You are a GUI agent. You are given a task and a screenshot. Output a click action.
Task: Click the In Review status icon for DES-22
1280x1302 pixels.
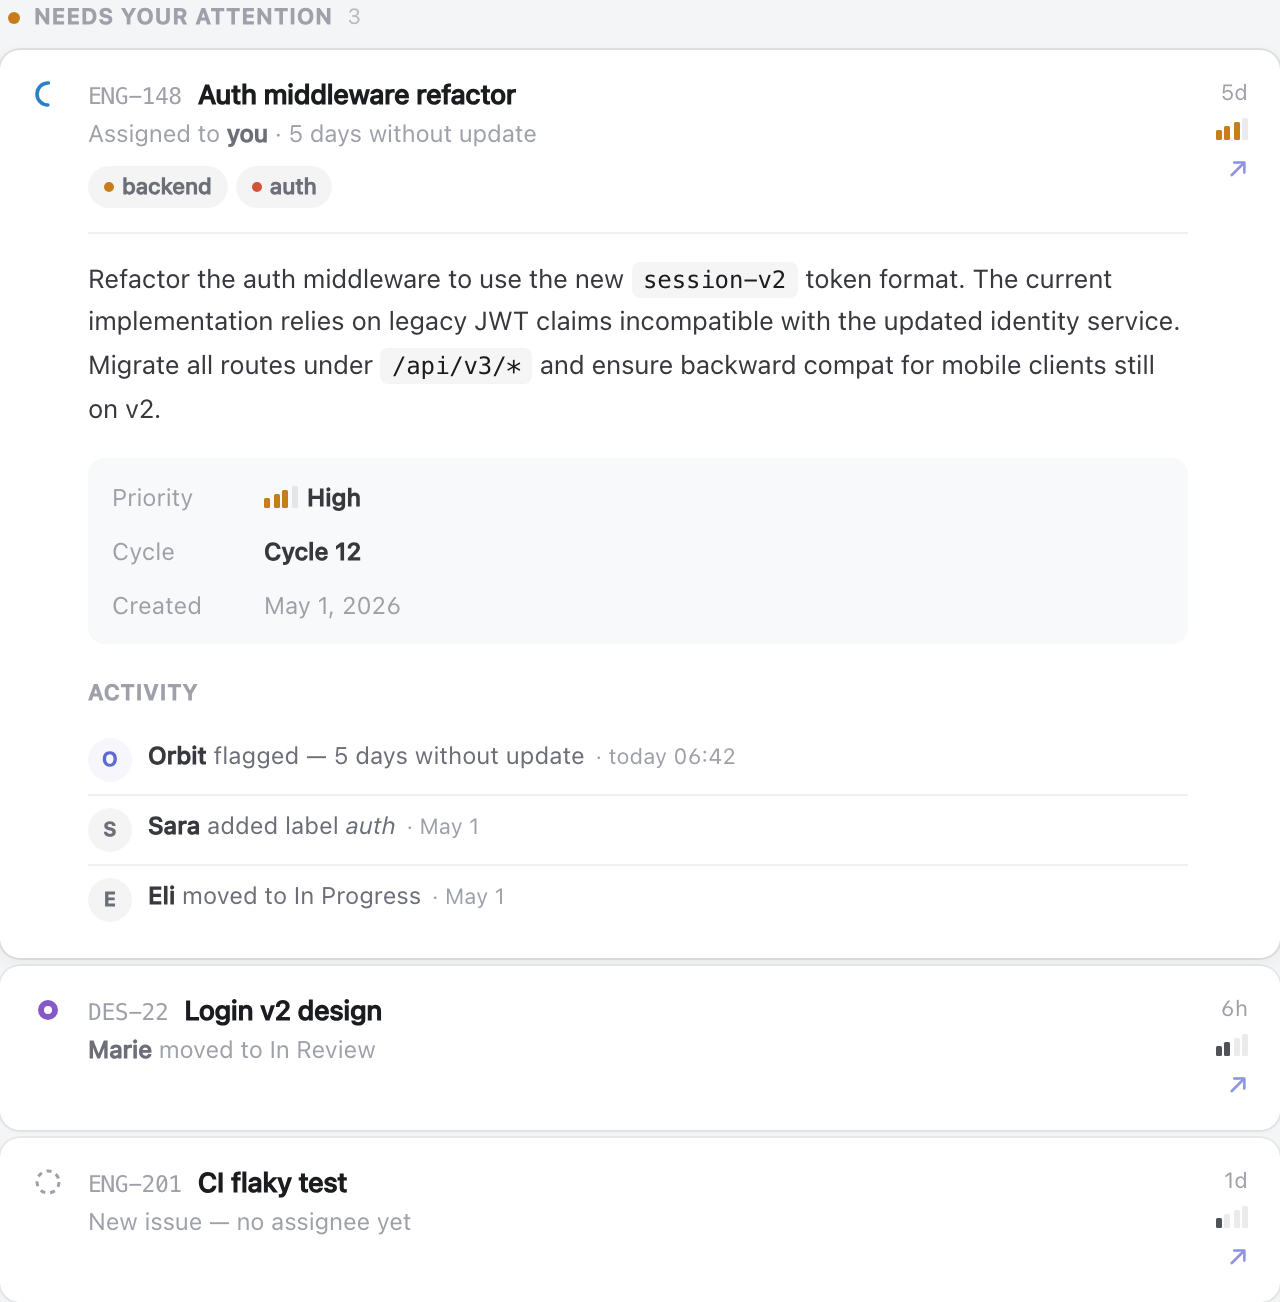(x=48, y=1010)
